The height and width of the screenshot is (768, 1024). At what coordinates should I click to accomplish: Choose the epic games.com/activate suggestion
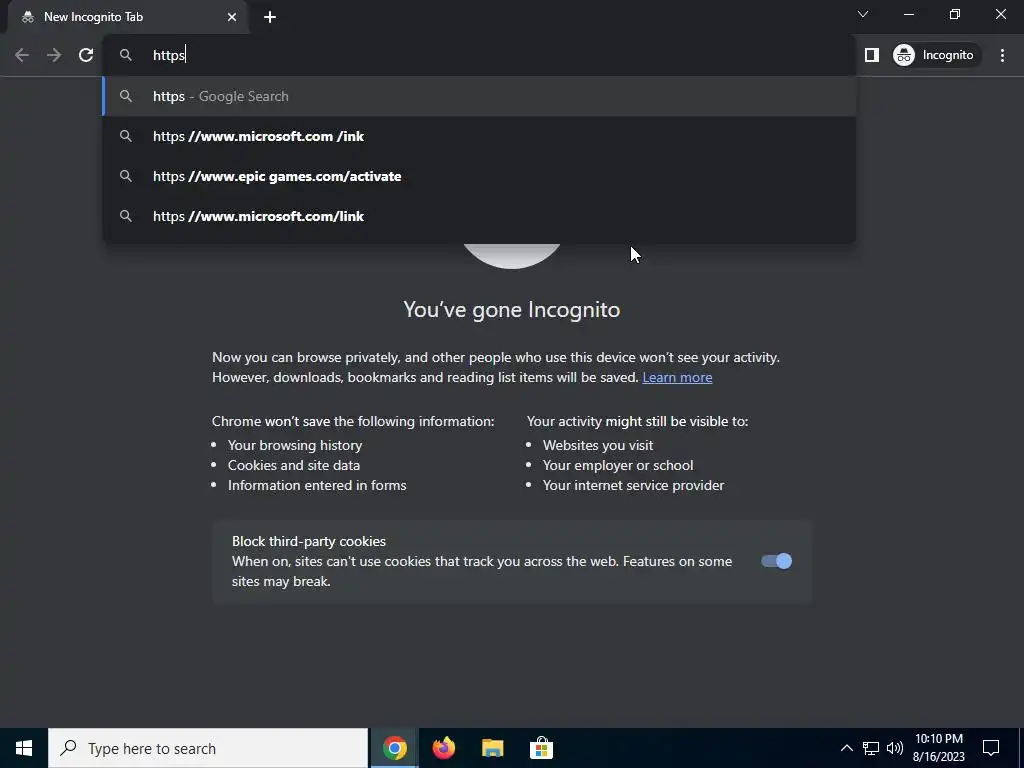[479, 176]
